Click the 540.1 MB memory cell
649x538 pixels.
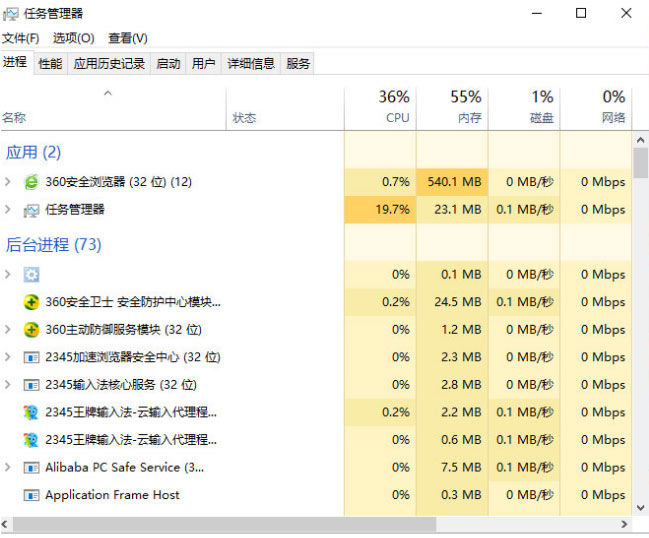tap(452, 182)
